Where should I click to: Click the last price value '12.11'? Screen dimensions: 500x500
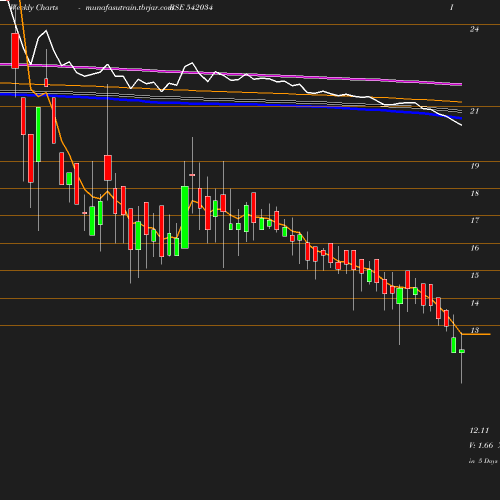click(479, 430)
